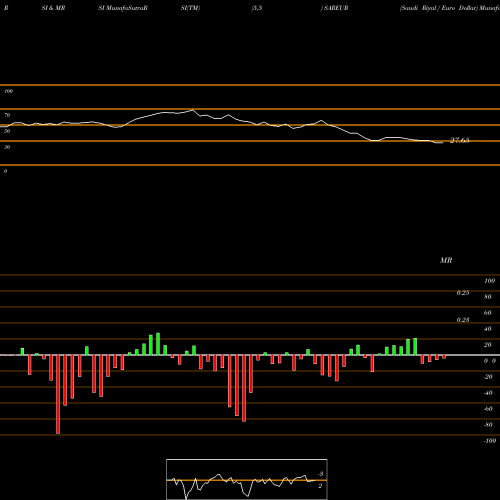Viewport: 500px width, 500px height.
Task: Click the MR axis label -60
Action: 488,409
